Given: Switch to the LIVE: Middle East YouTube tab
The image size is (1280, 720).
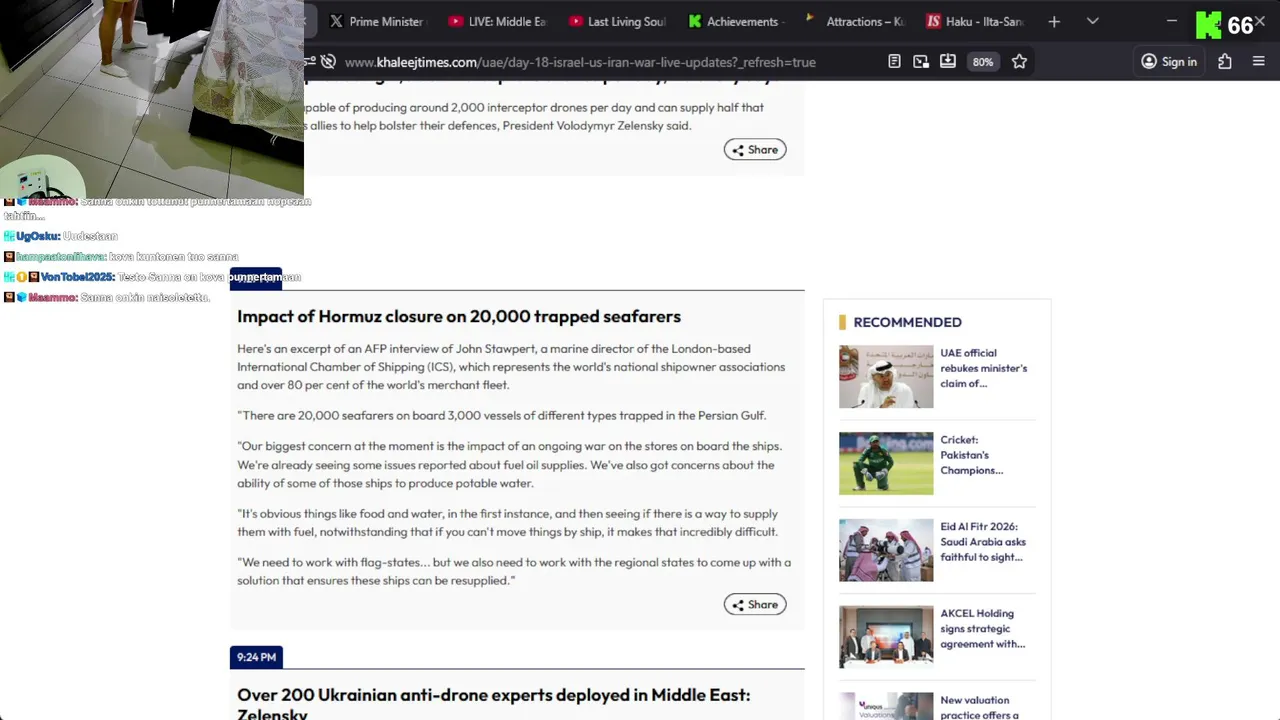Looking at the screenshot, I should [497, 21].
